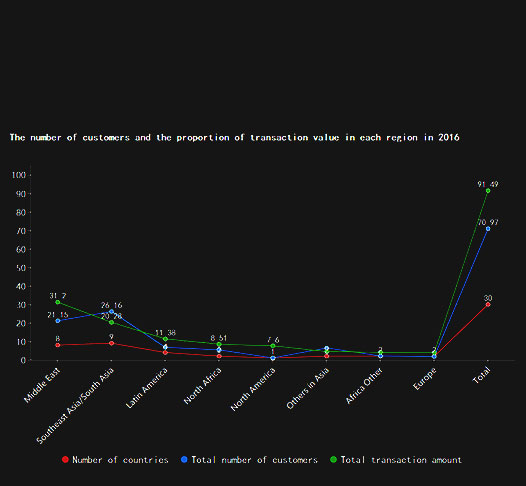
Task: Select the green 8.51 North Africa point
Action: pos(219,344)
